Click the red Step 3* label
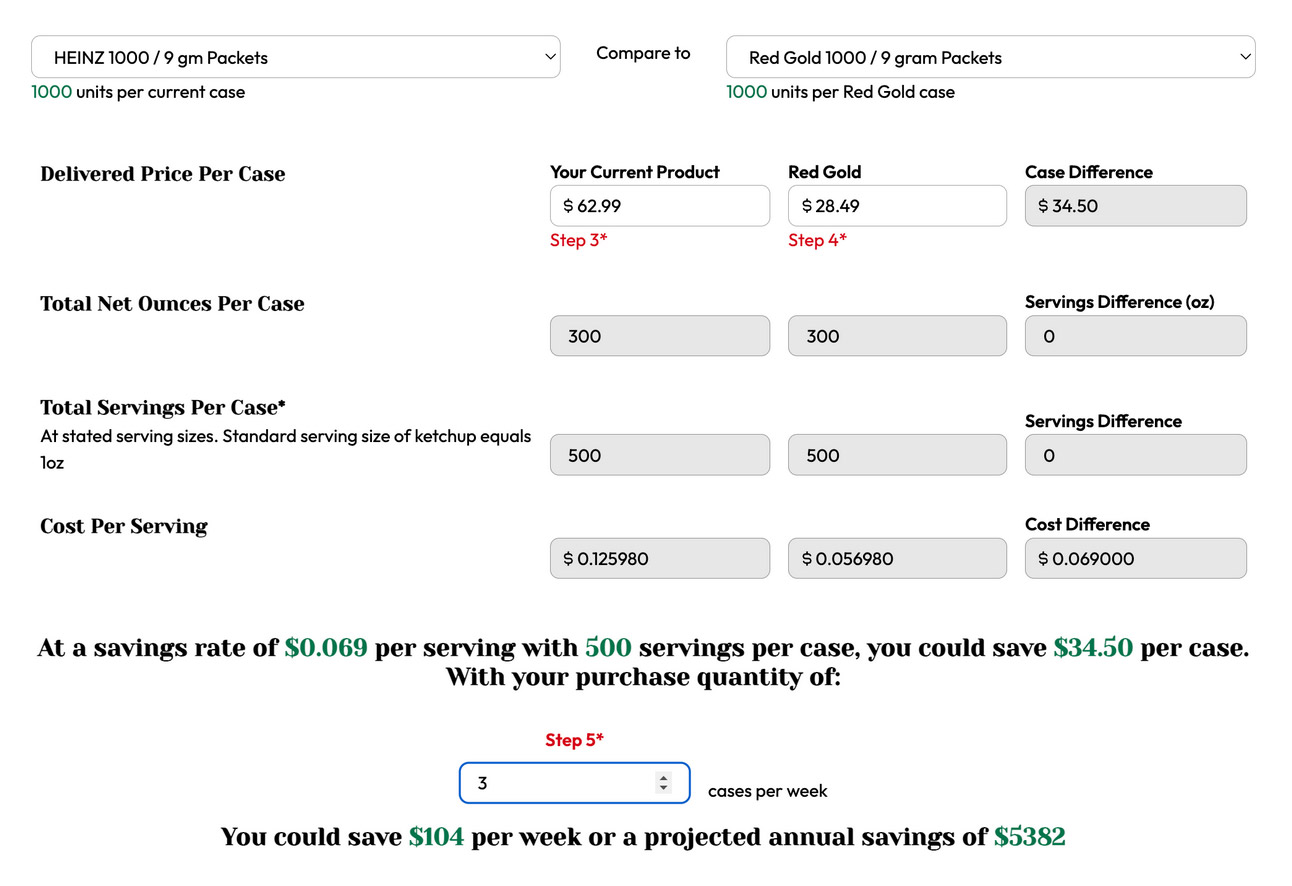 (x=578, y=240)
